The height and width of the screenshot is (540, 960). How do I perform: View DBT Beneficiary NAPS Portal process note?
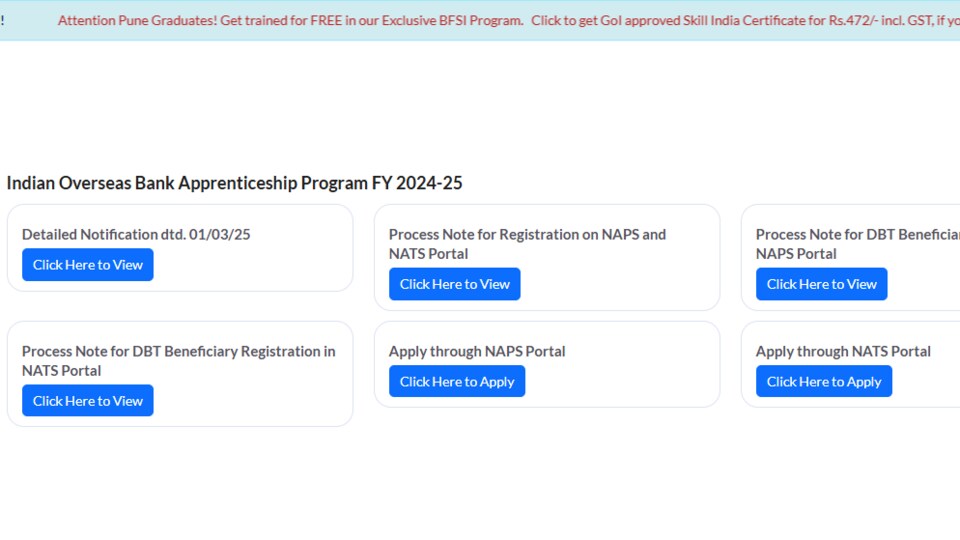click(x=821, y=284)
